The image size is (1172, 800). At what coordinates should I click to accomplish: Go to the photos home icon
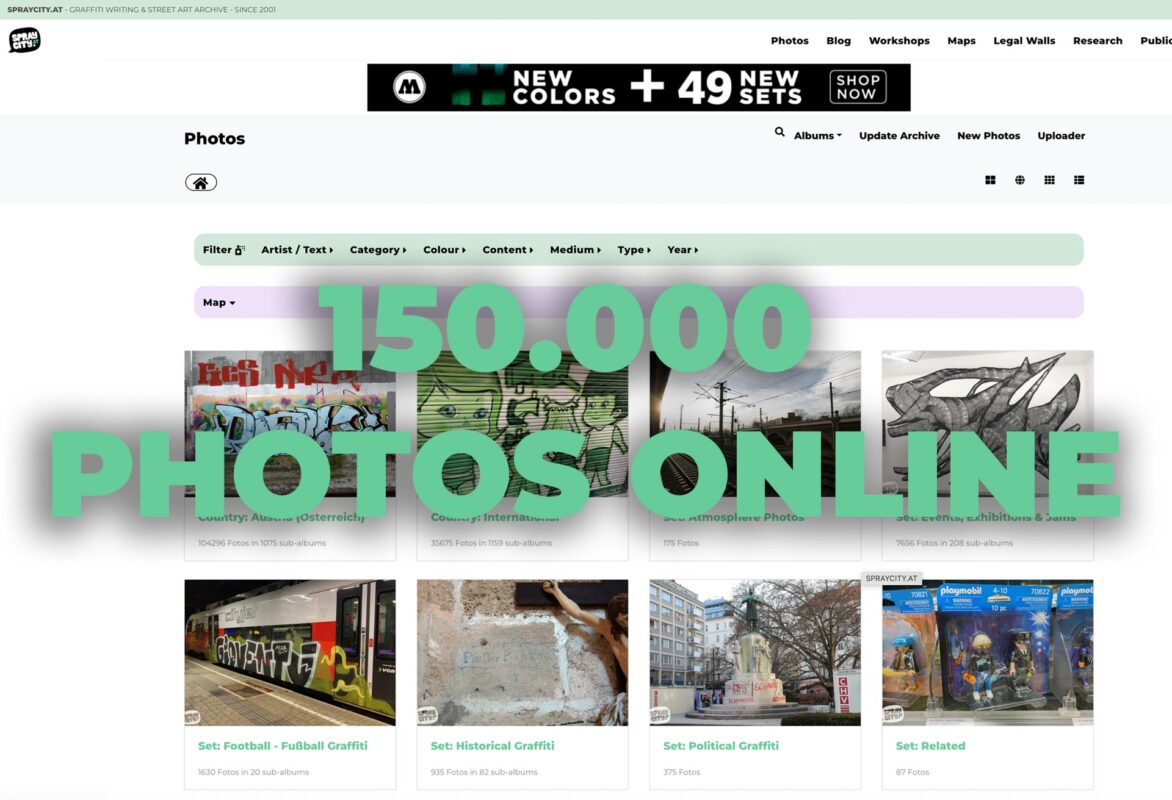click(201, 183)
